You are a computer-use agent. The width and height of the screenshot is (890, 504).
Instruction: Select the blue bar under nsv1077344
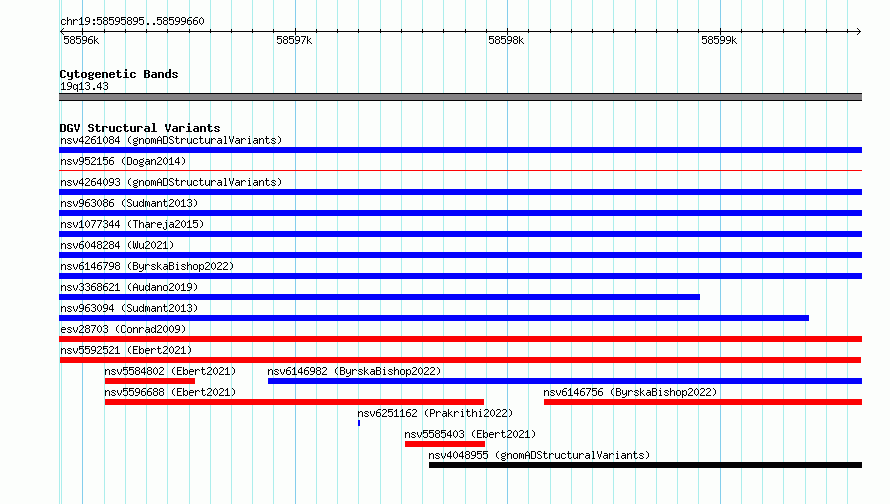click(460, 234)
